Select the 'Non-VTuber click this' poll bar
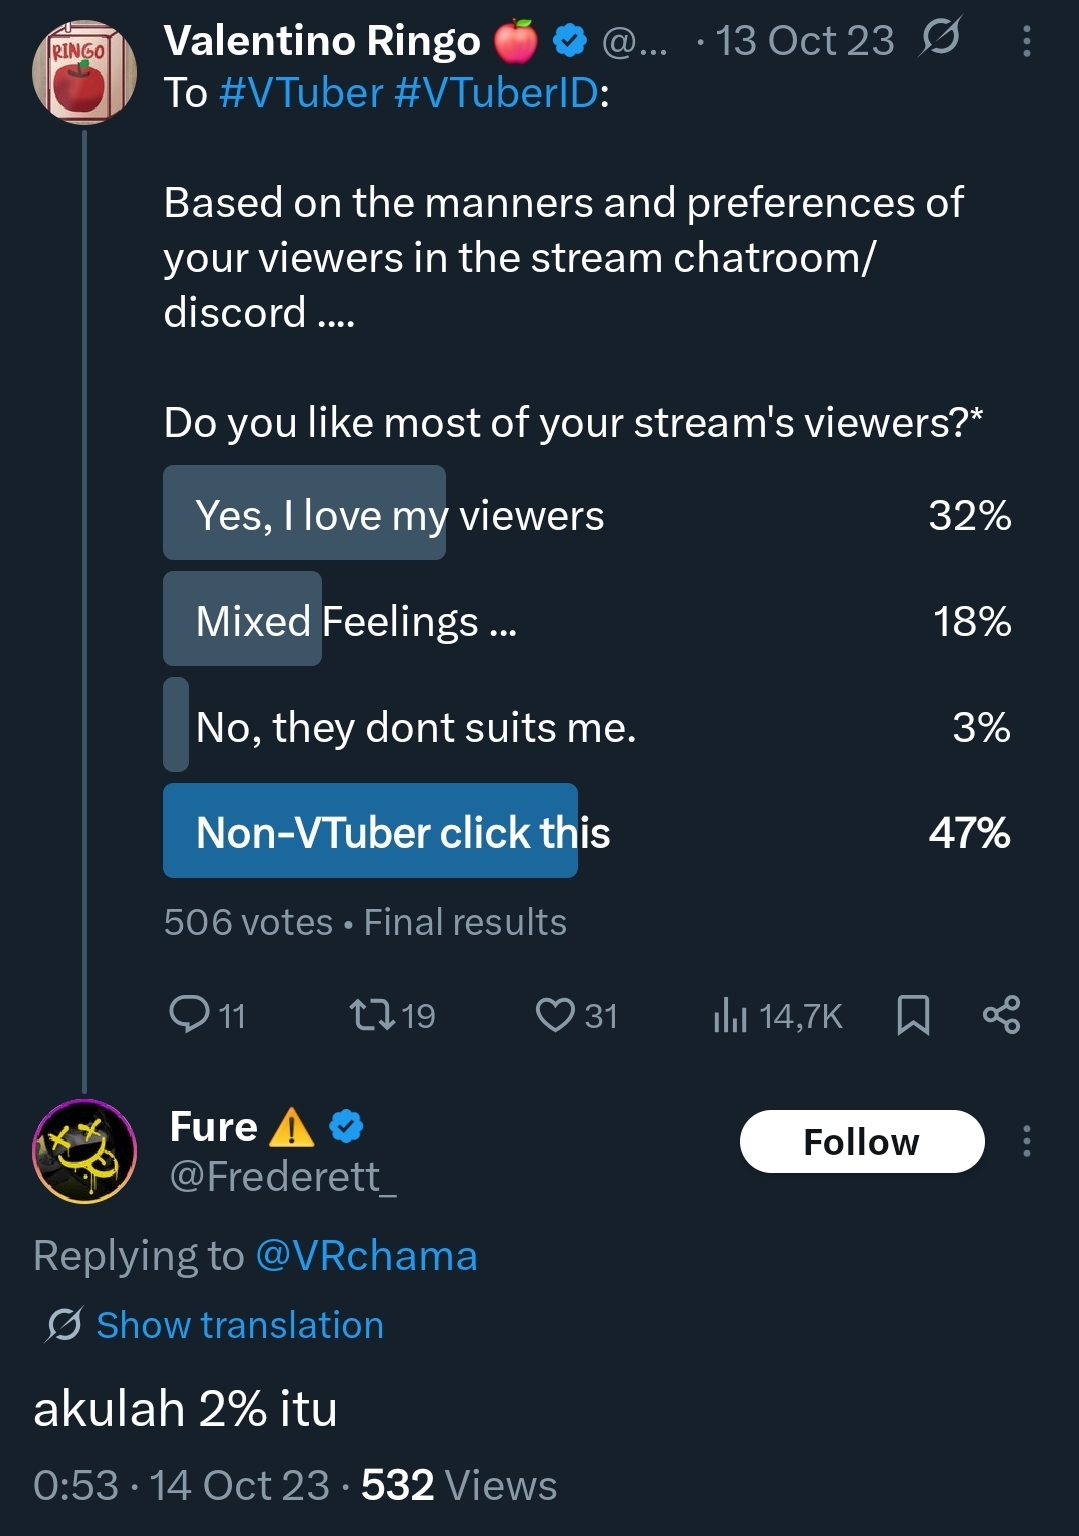This screenshot has height=1536, width=1079. pos(403,832)
